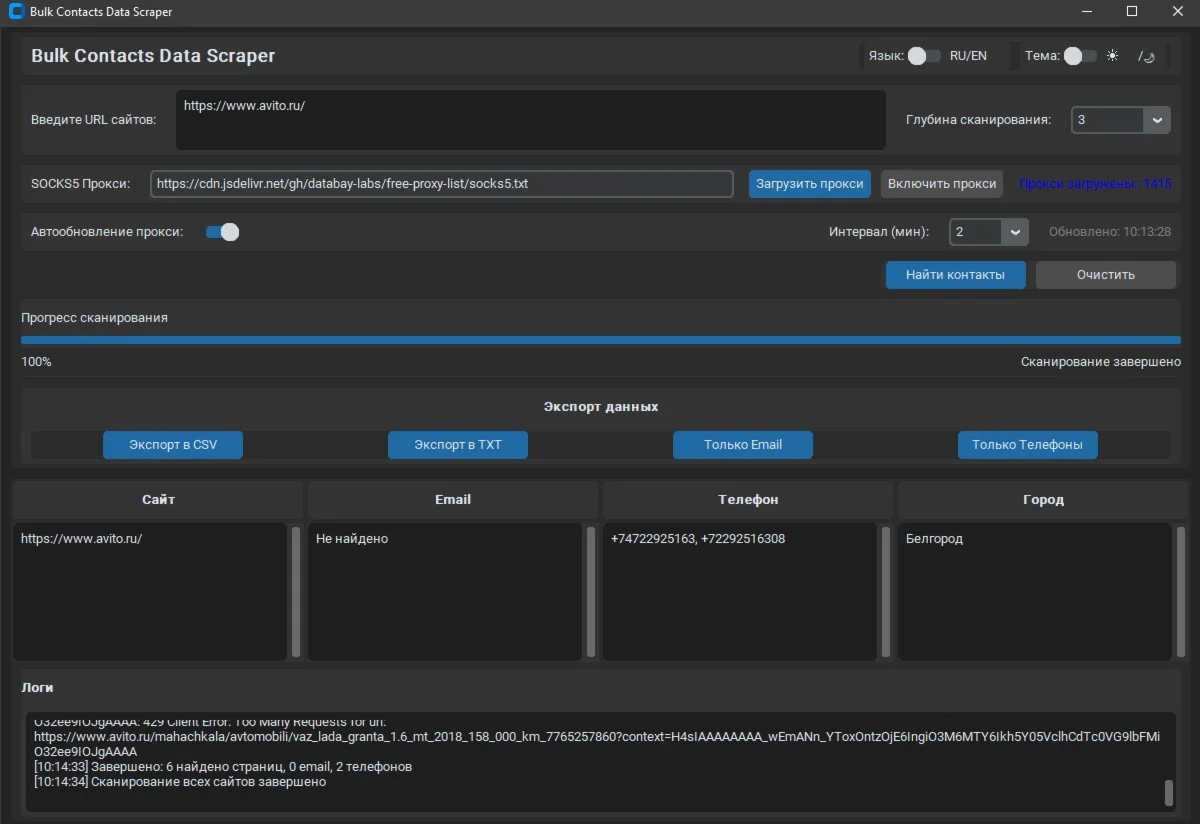1200x824 pixels.
Task: Click the scan progress bar
Action: point(600,339)
